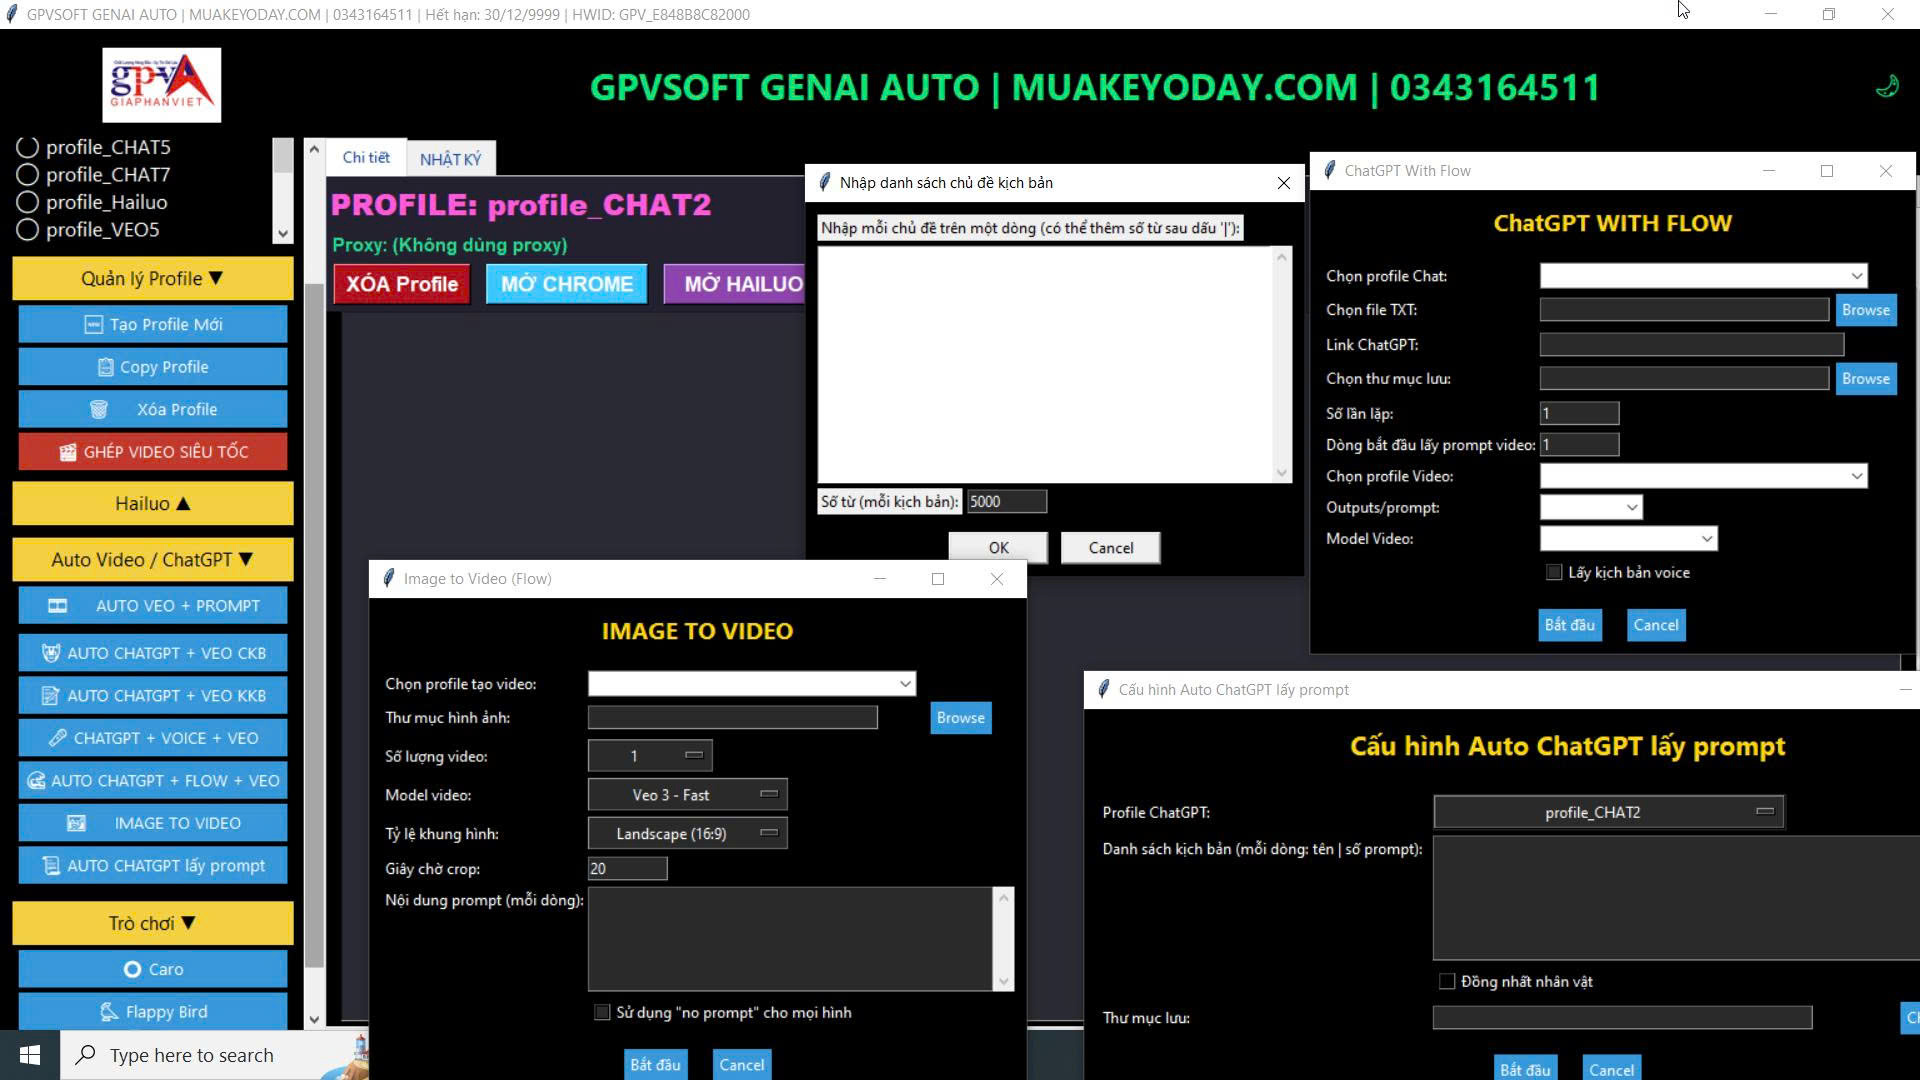The height and width of the screenshot is (1080, 1920).
Task: Click the AUTO CHATGPT lấy prompt icon
Action: tap(51, 866)
